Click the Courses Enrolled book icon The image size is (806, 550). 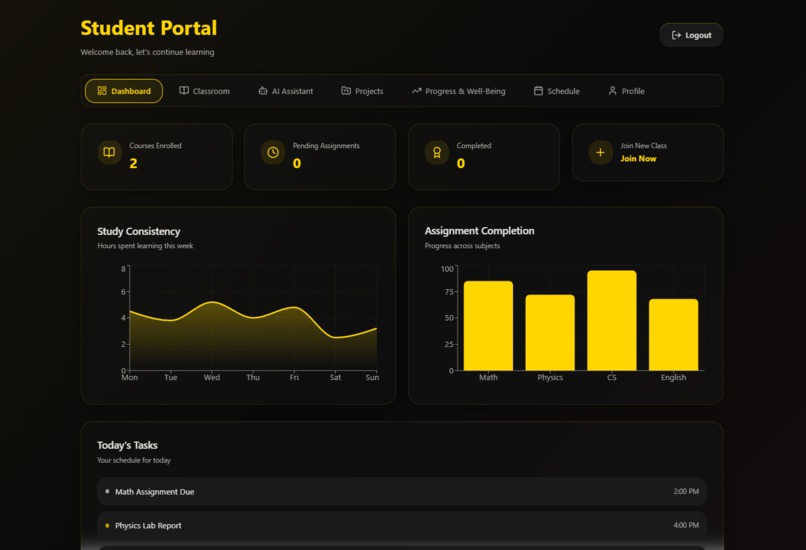[x=109, y=152]
